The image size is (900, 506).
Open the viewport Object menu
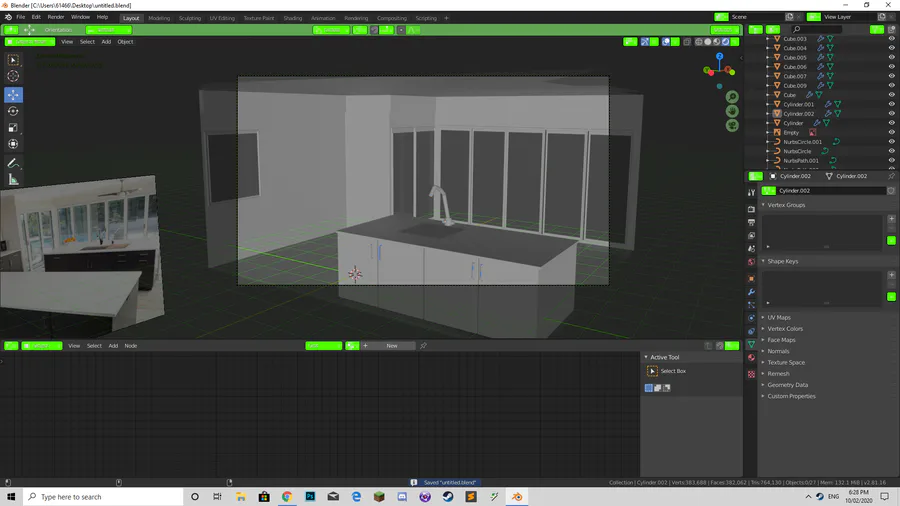[x=125, y=42]
